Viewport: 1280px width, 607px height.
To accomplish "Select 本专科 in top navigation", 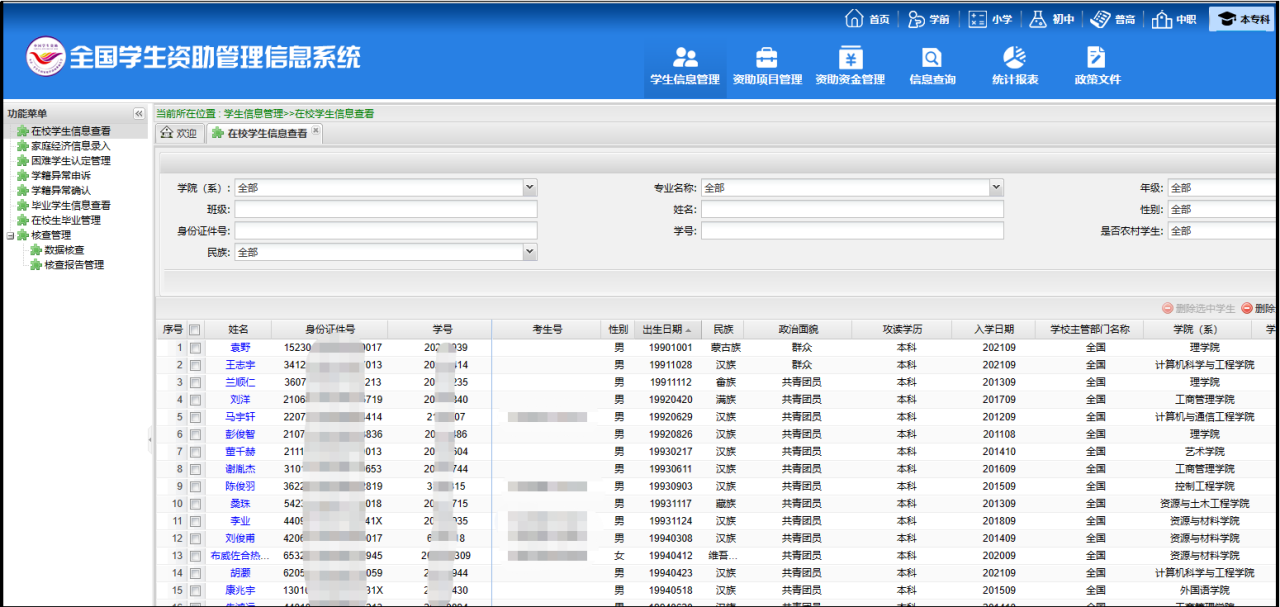I will (x=1243, y=19).
